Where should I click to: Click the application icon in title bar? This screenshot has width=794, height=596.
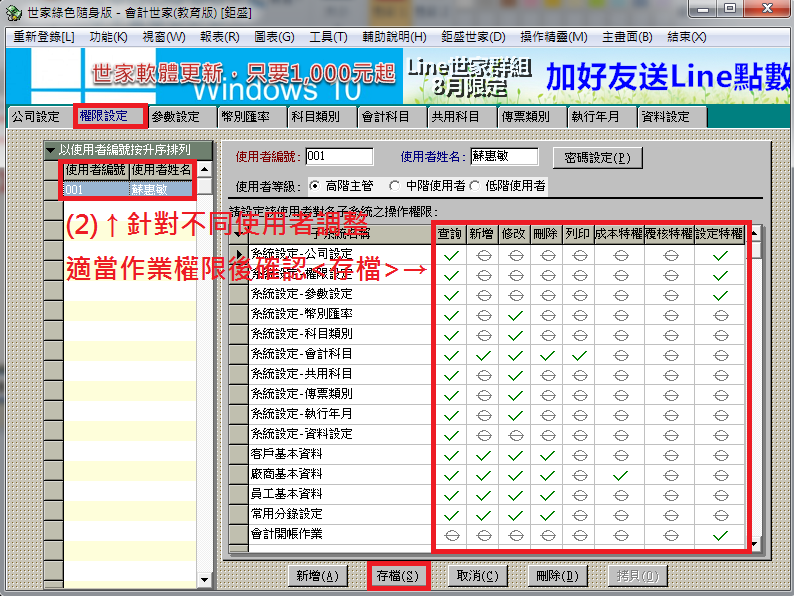click(13, 9)
